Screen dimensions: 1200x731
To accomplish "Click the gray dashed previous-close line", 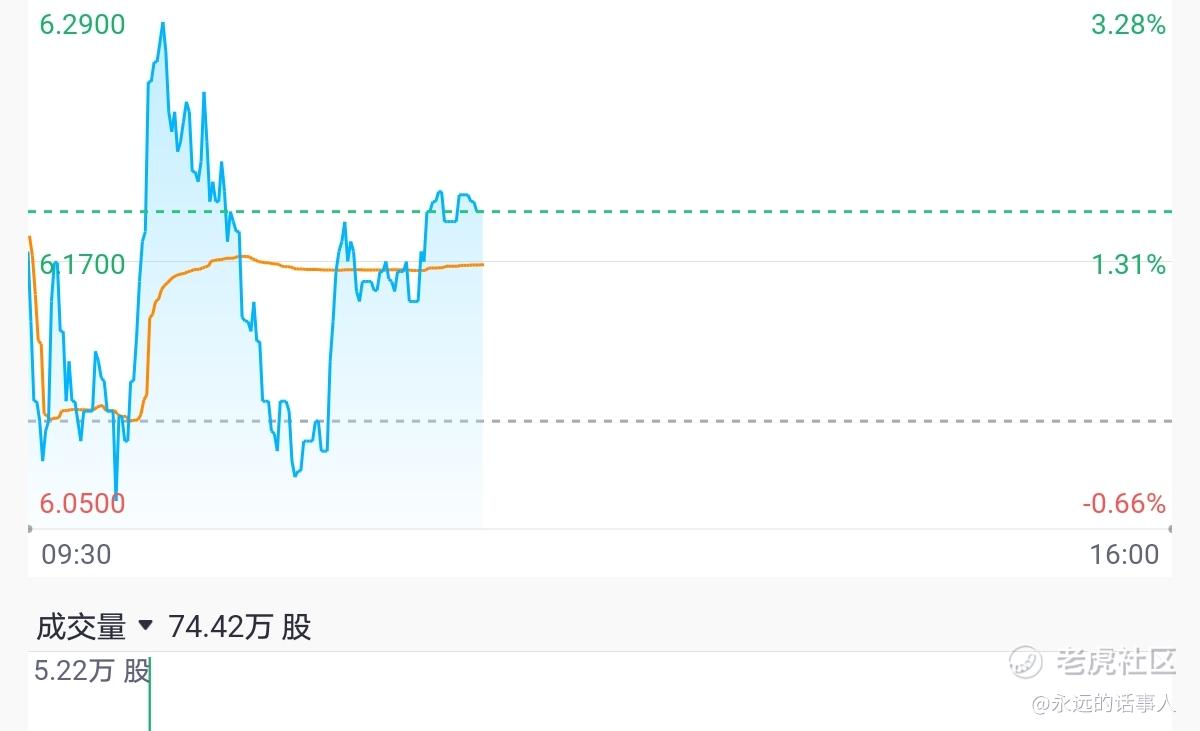I will (x=800, y=421).
